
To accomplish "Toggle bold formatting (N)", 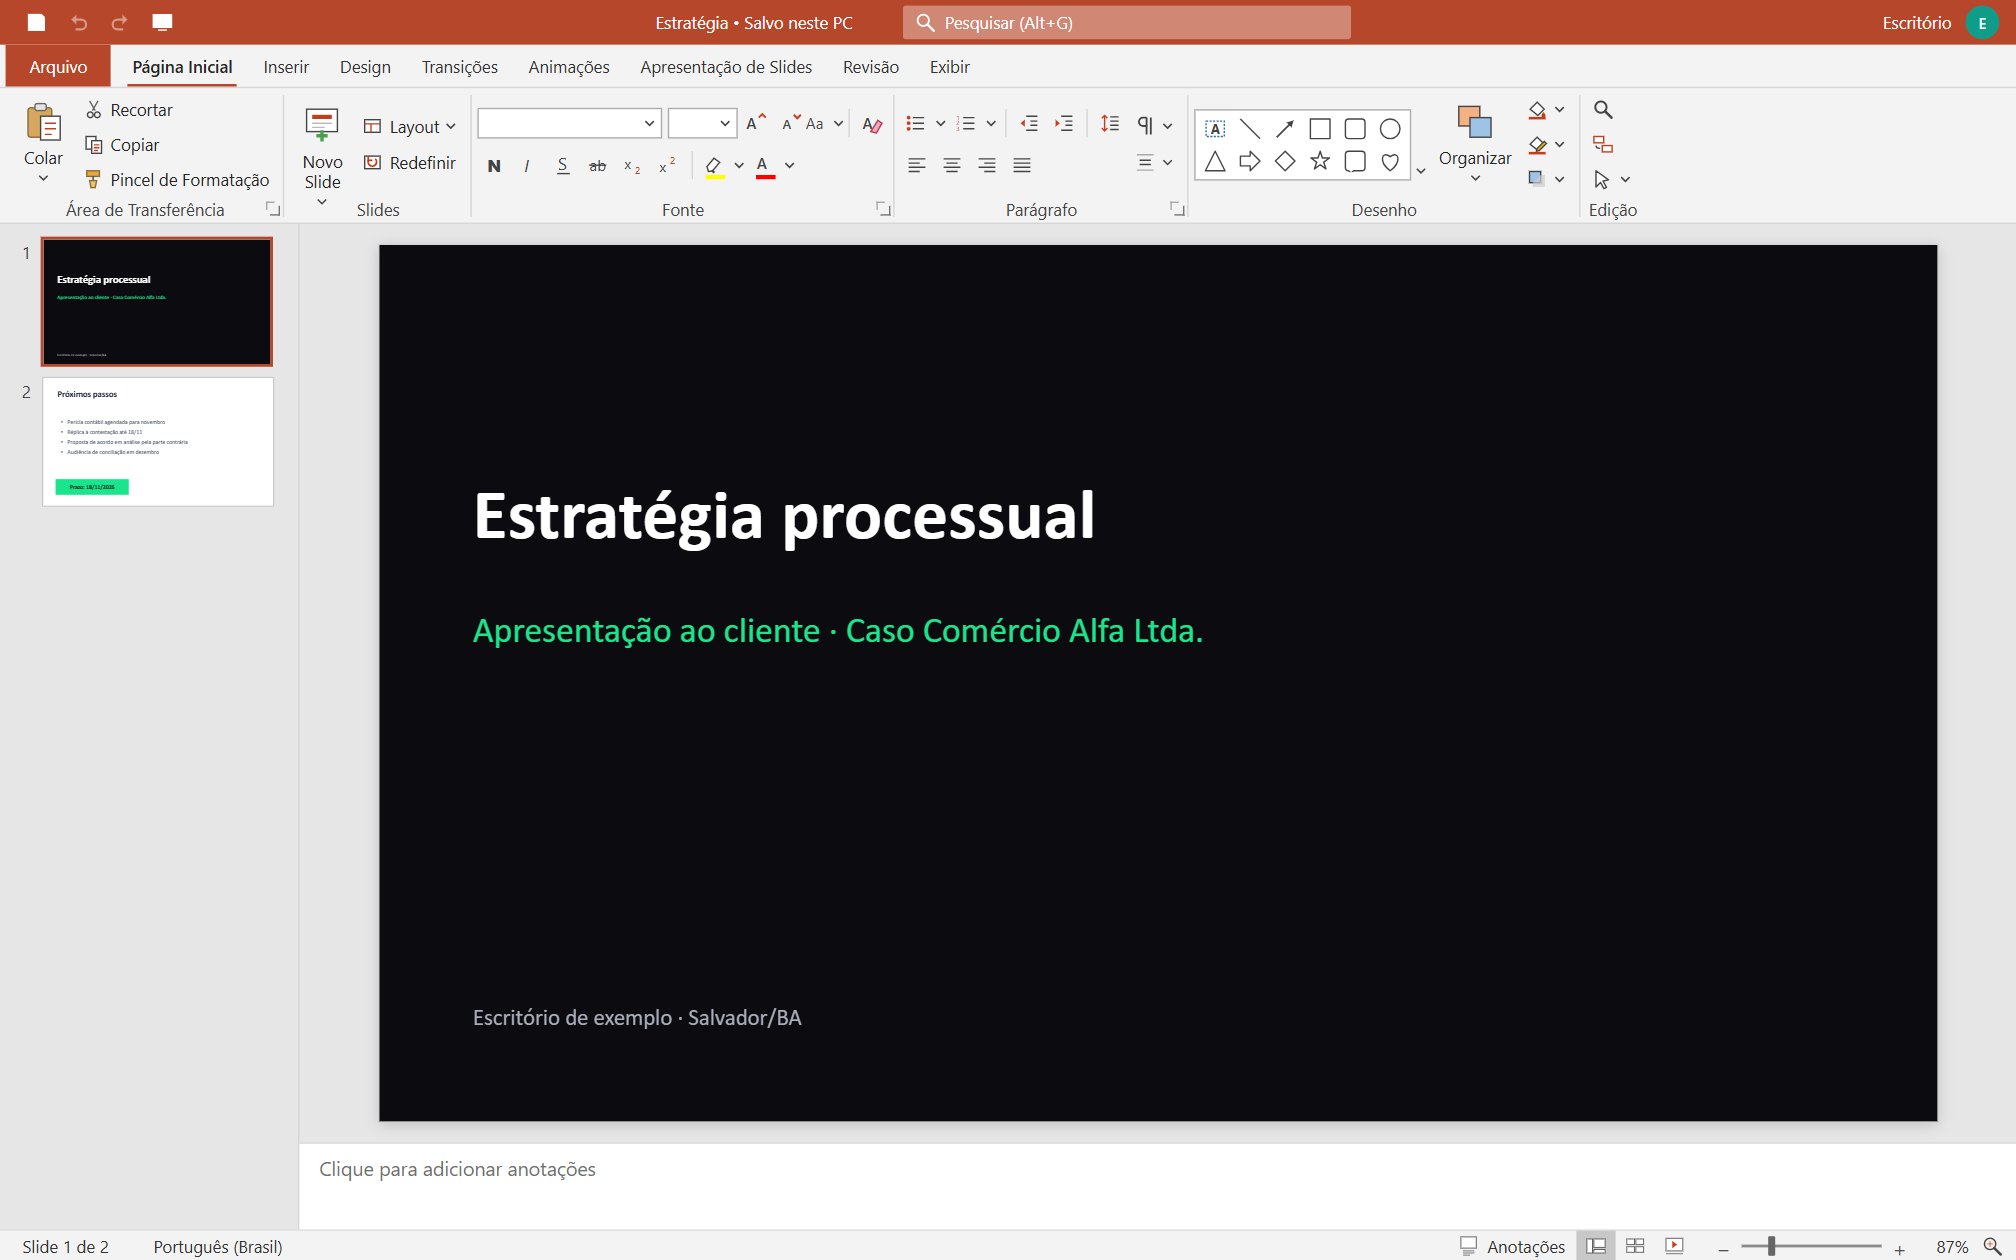I will click(494, 166).
